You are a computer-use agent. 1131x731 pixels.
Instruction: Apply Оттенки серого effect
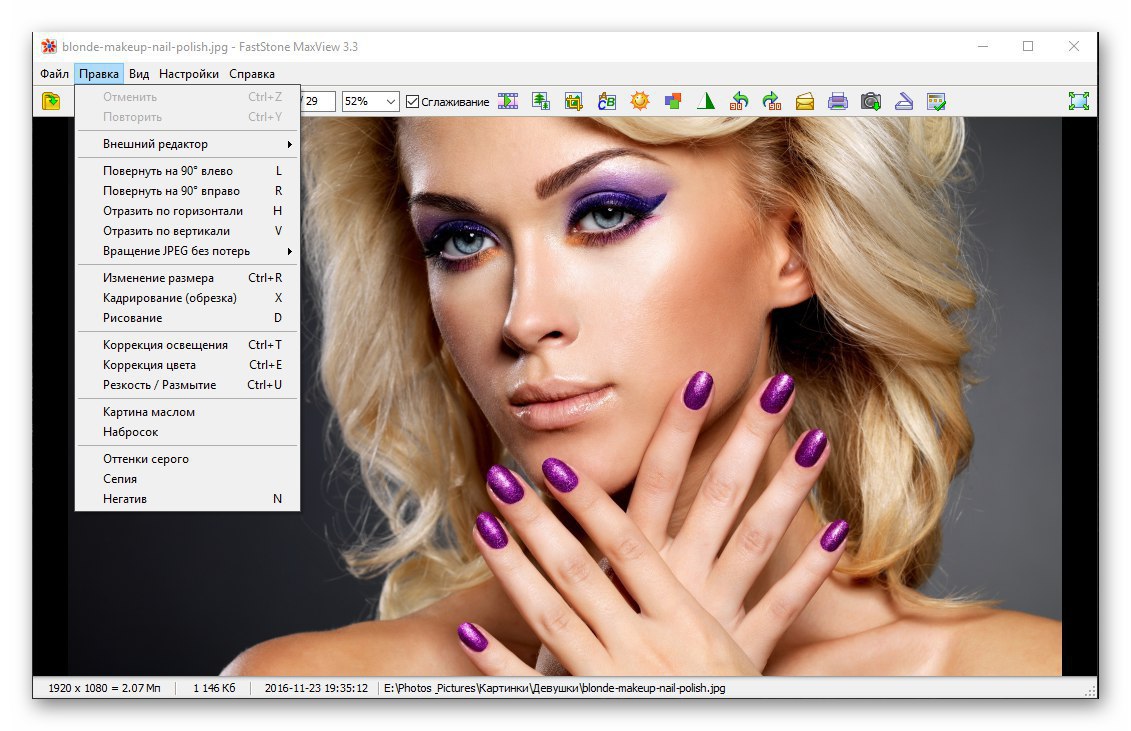[x=188, y=459]
